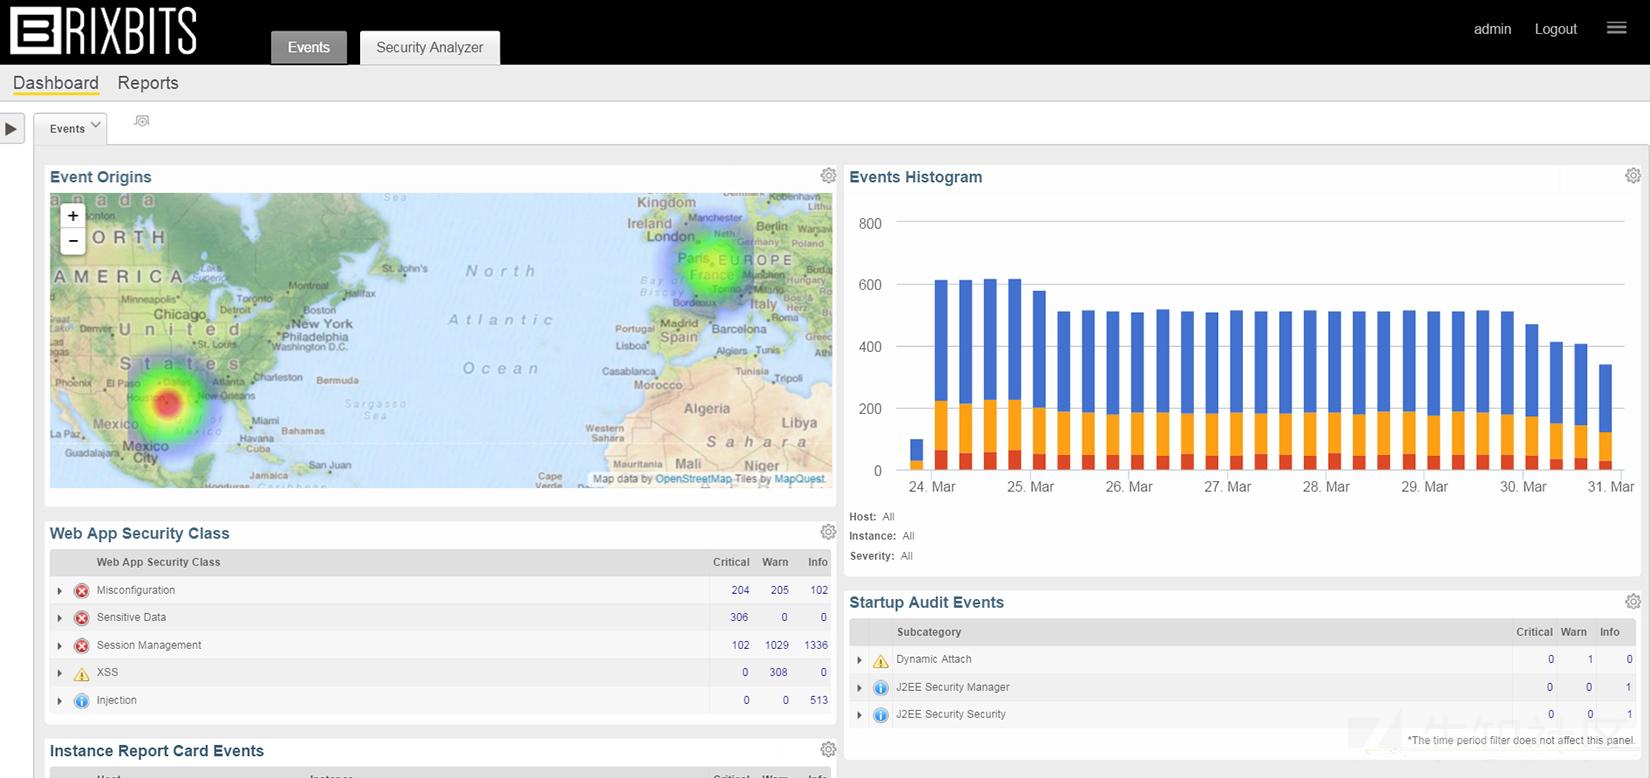Click the camera snapshot icon beside Events tab
Screen dimensions: 1650x778
(142, 121)
